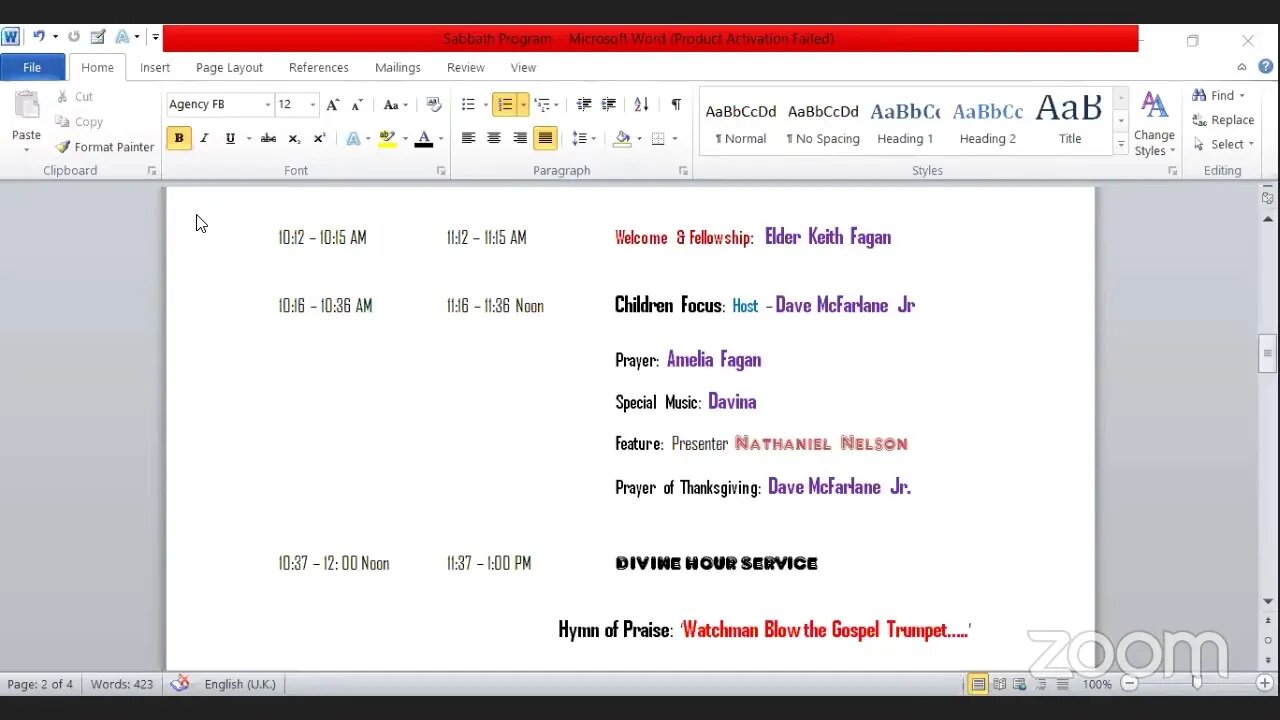Open the font name dropdown

267,105
